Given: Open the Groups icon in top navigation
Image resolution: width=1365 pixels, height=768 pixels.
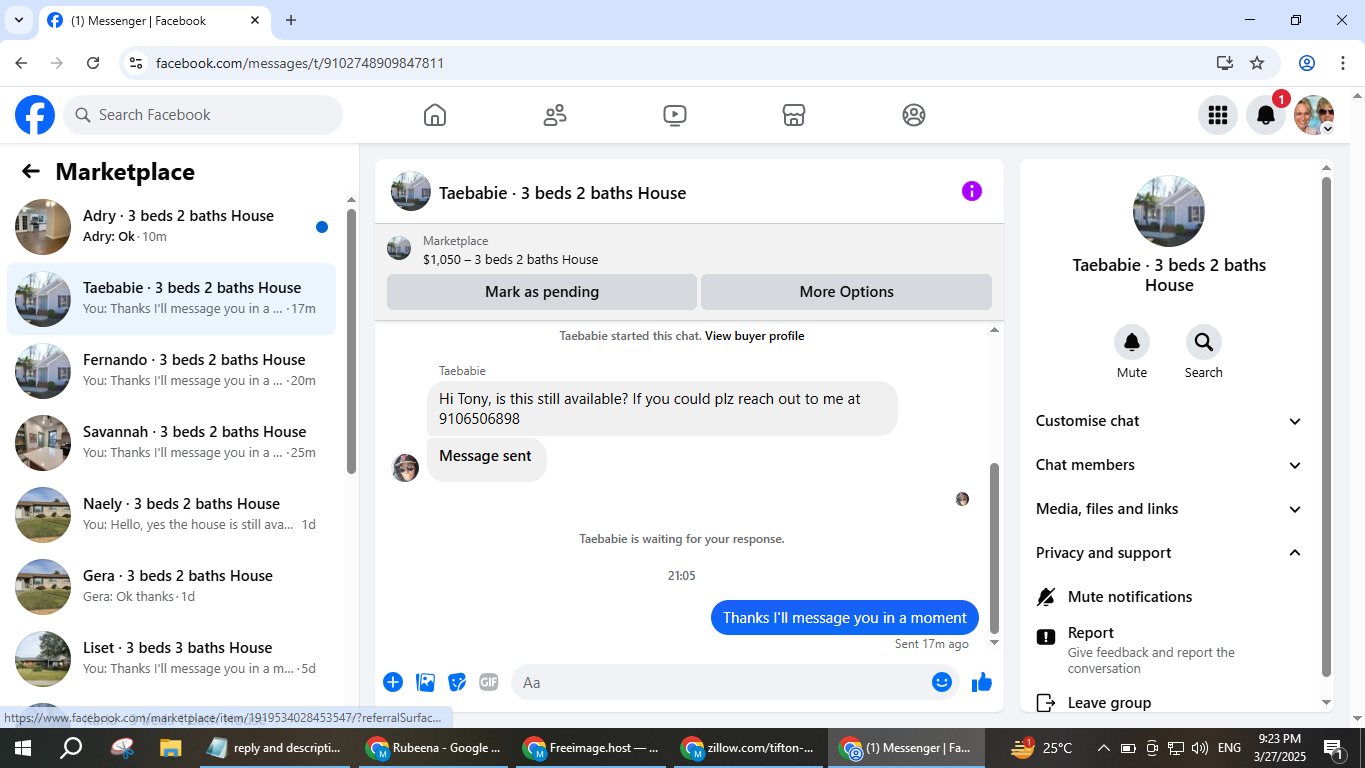Looking at the screenshot, I should coord(914,115).
